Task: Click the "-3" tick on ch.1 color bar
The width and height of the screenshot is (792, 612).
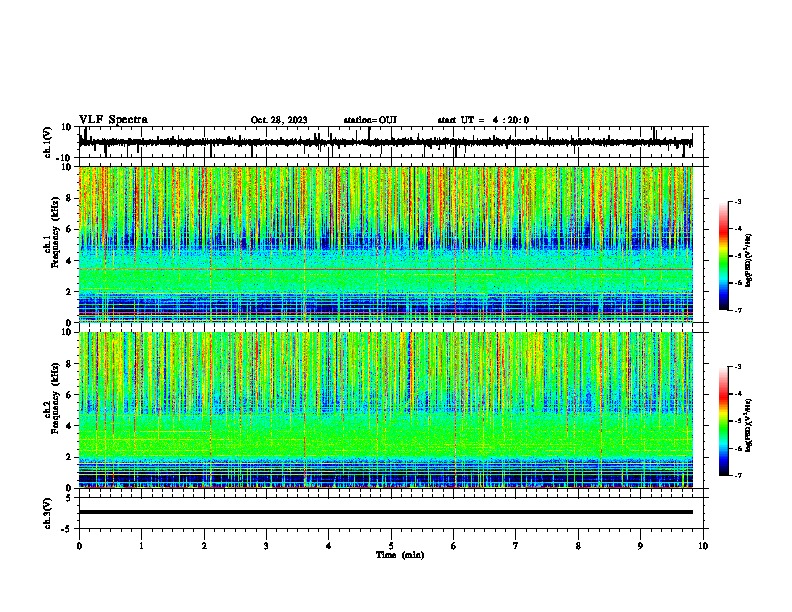Action: (x=738, y=201)
